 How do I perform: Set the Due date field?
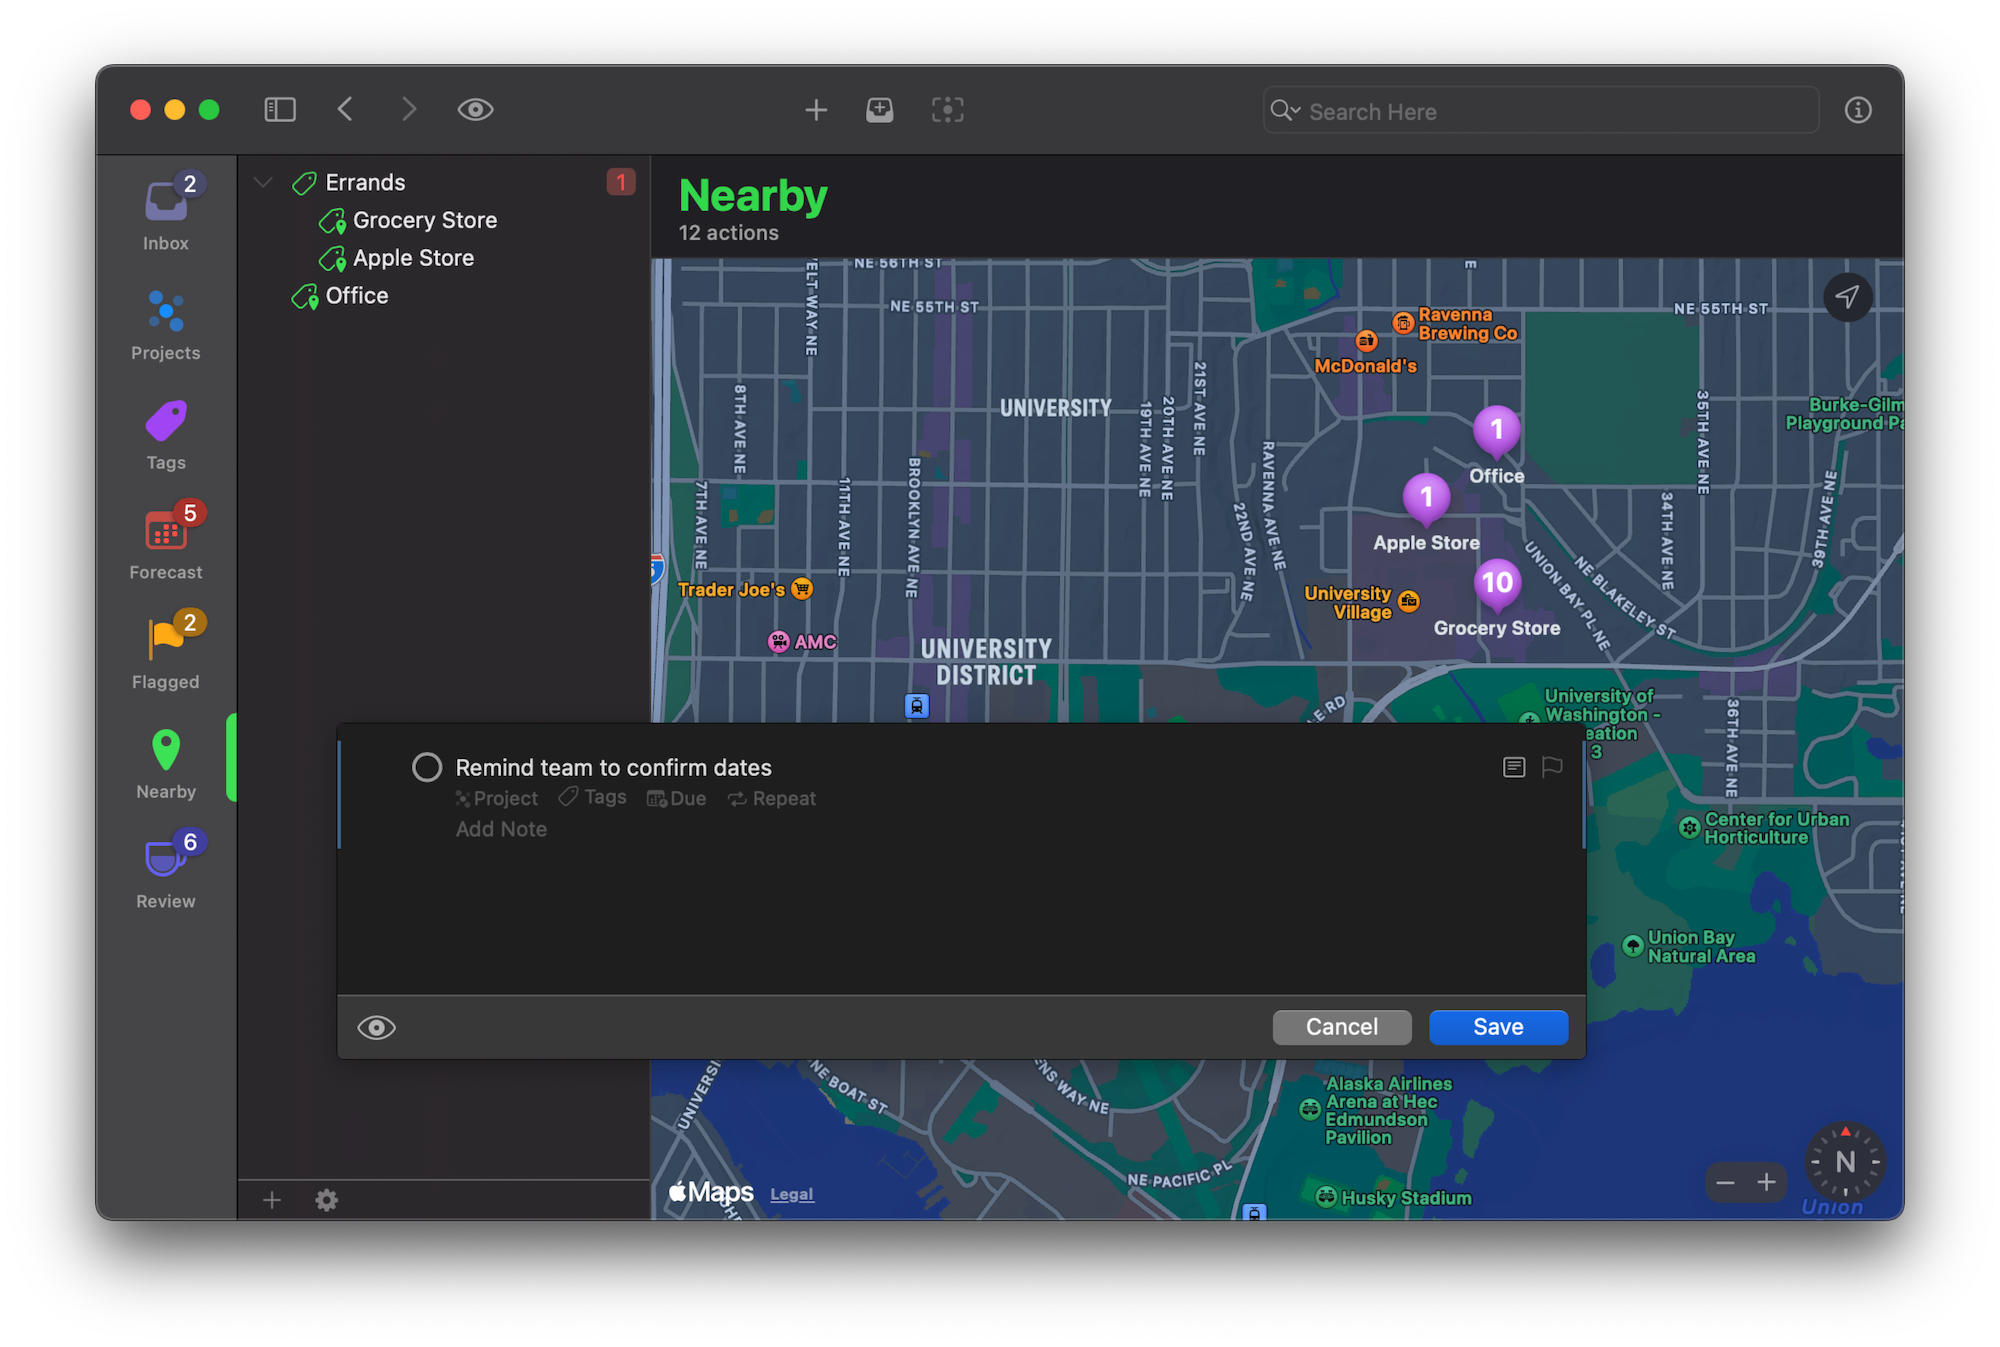pyautogui.click(x=677, y=799)
